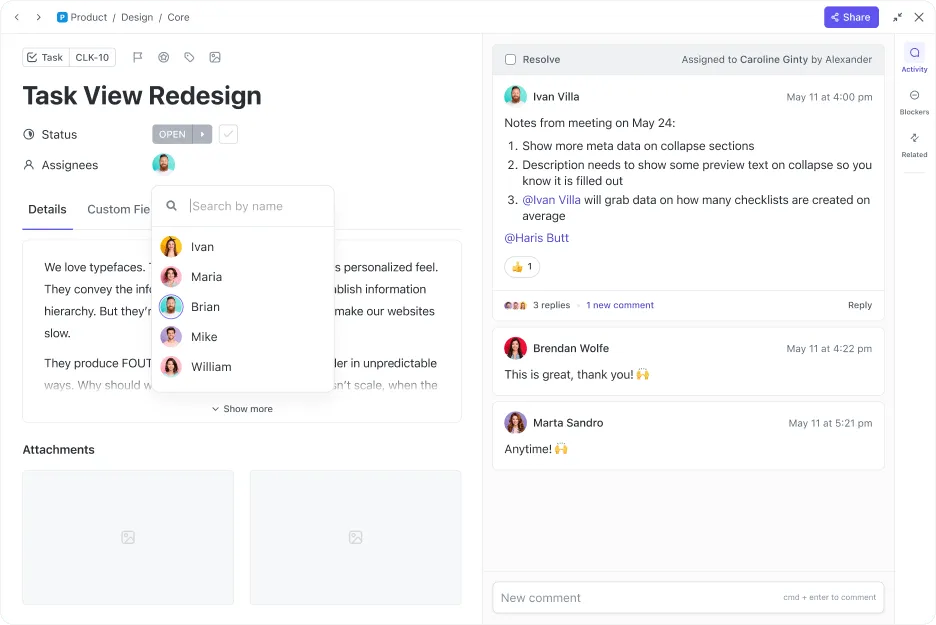Tick the Resolve checkbox
Image resolution: width=936 pixels, height=625 pixels.
pyautogui.click(x=510, y=59)
